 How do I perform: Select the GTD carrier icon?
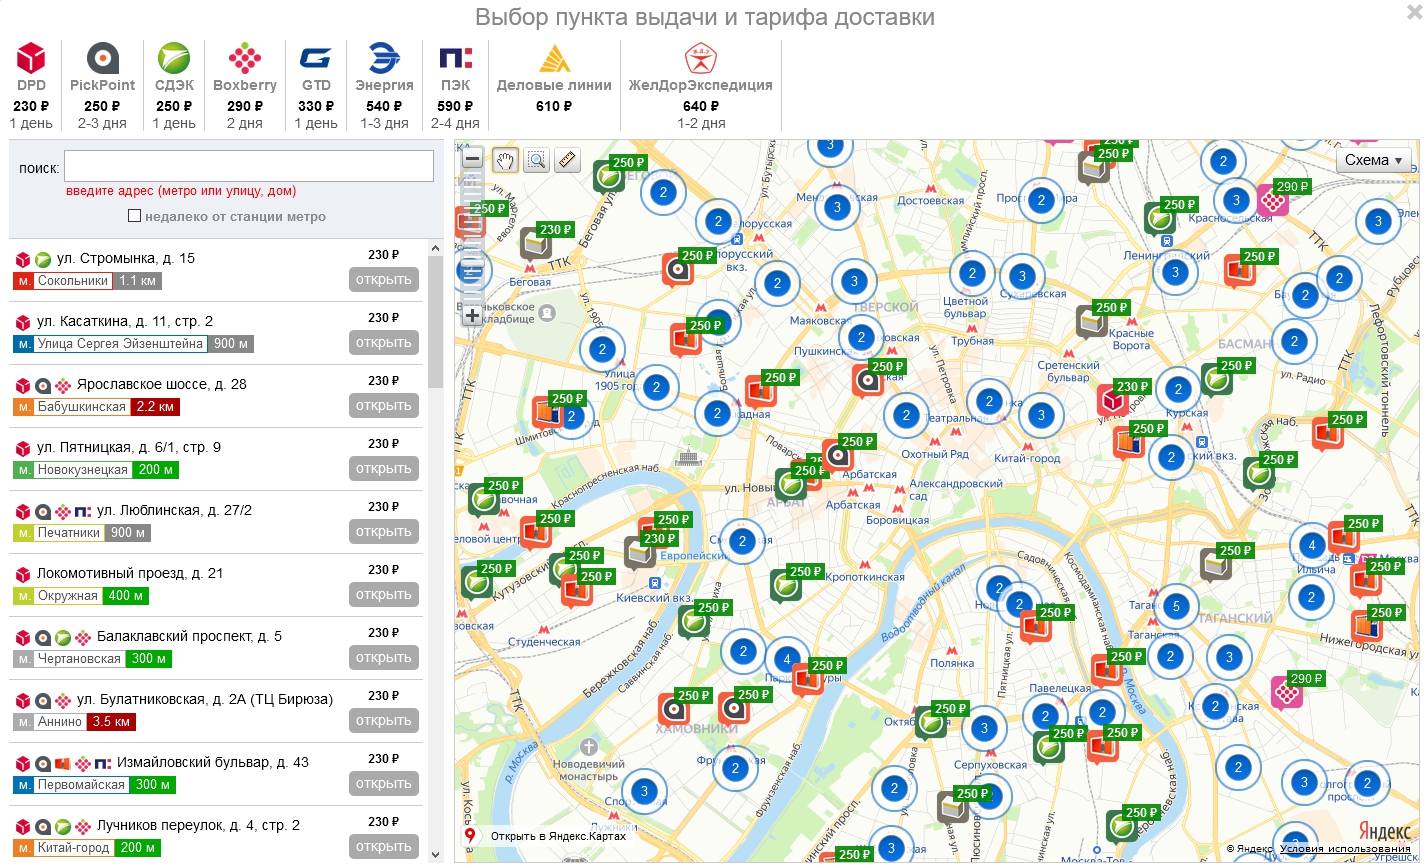[x=316, y=57]
